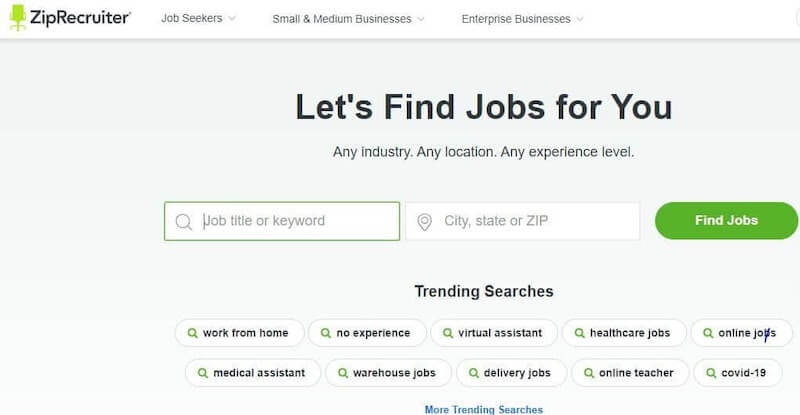Screen dimensions: 800x415
Task: Focus the Job title or keyword field
Action: (282, 221)
